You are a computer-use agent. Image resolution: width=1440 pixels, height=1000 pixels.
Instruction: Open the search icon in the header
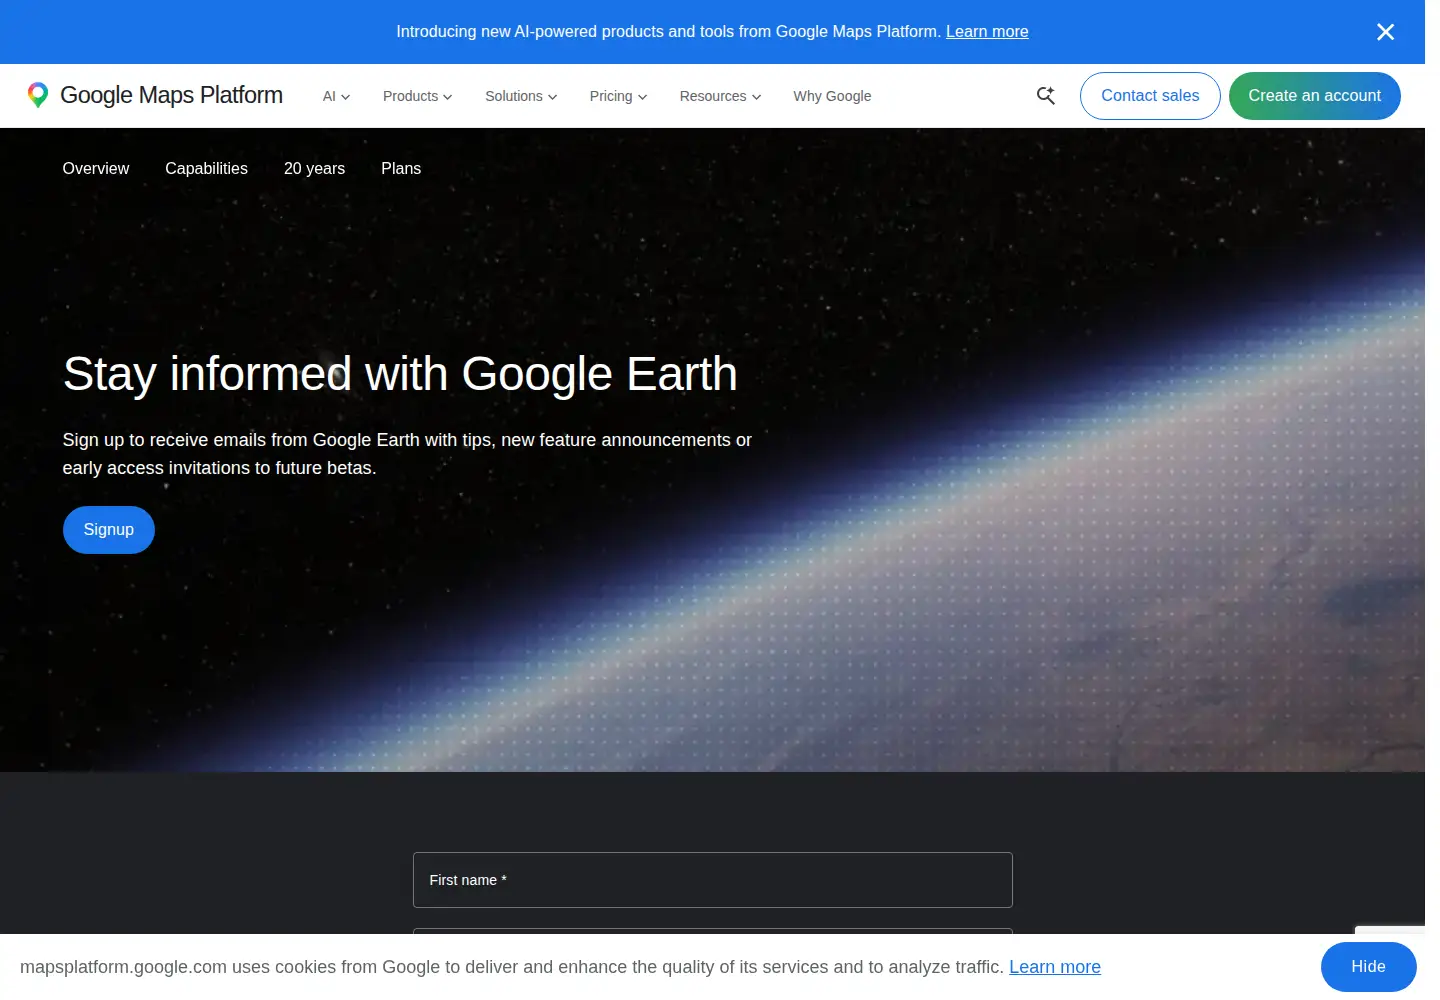tap(1046, 96)
